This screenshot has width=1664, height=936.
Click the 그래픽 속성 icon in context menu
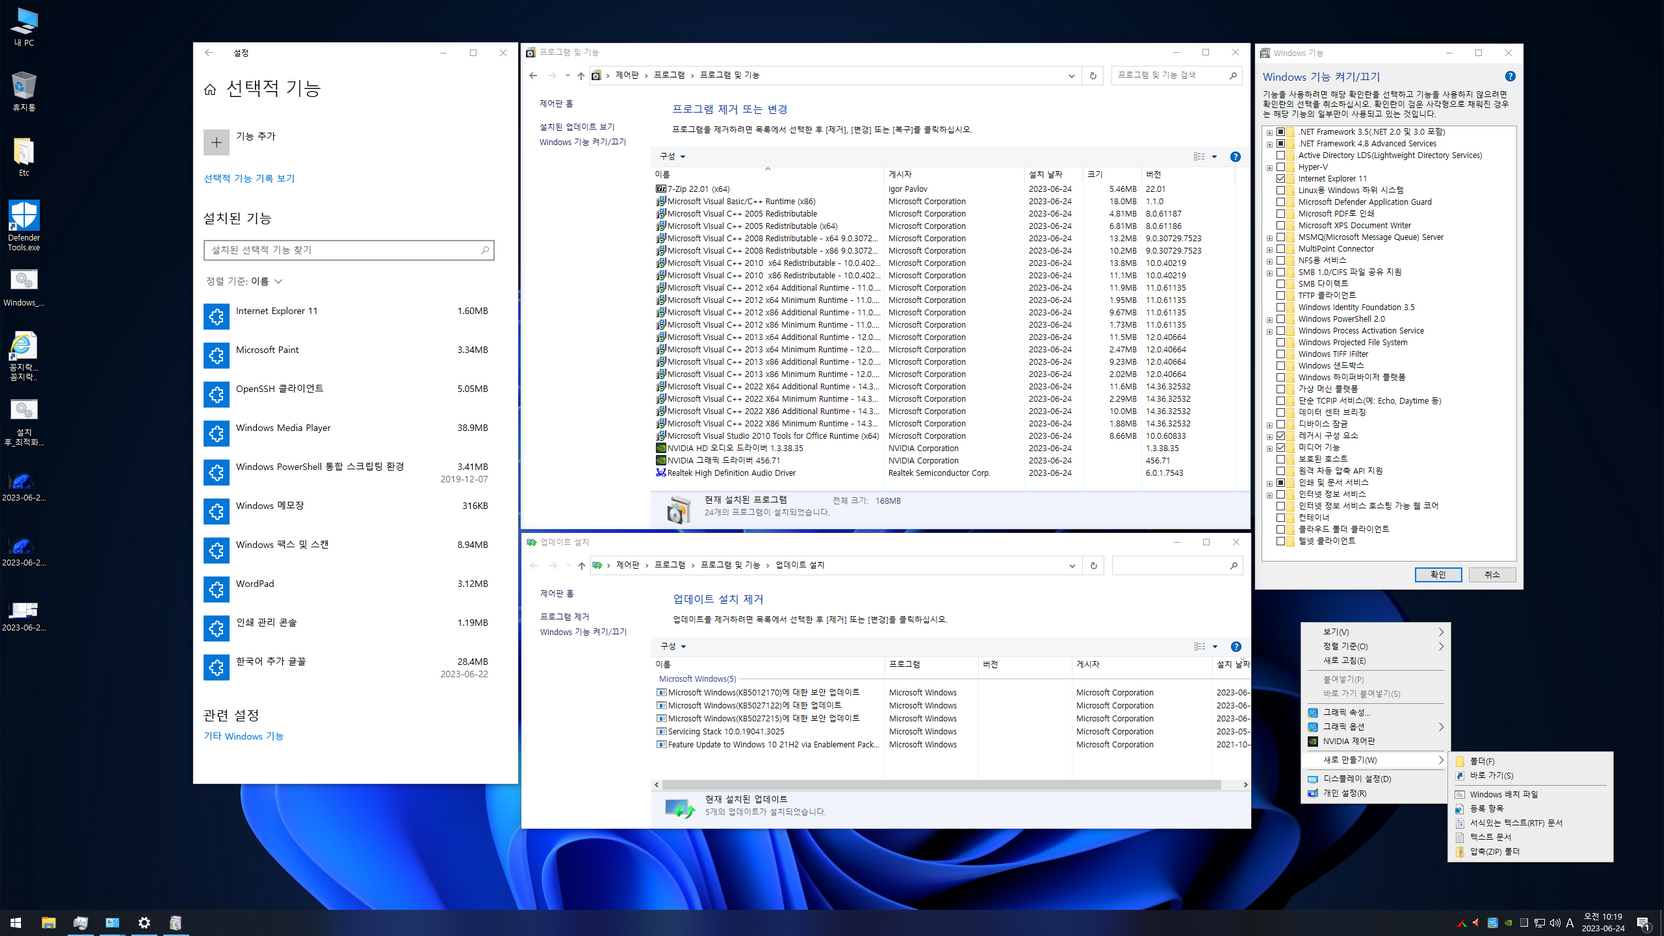pos(1313,713)
